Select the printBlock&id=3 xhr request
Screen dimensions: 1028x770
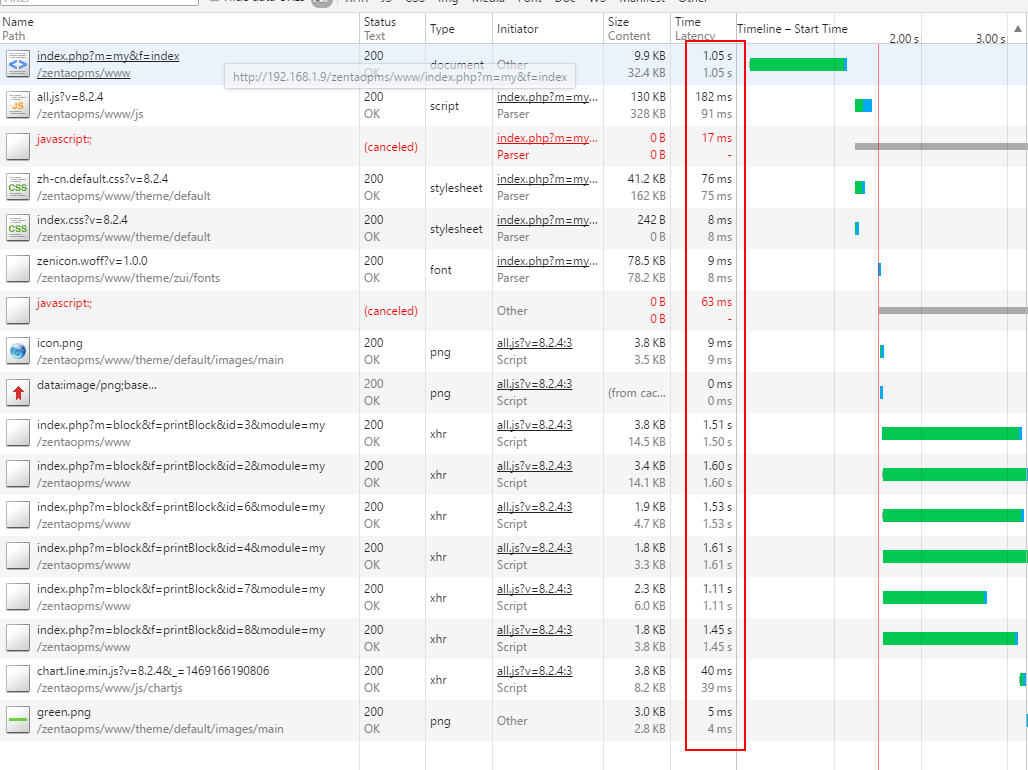(x=180, y=425)
